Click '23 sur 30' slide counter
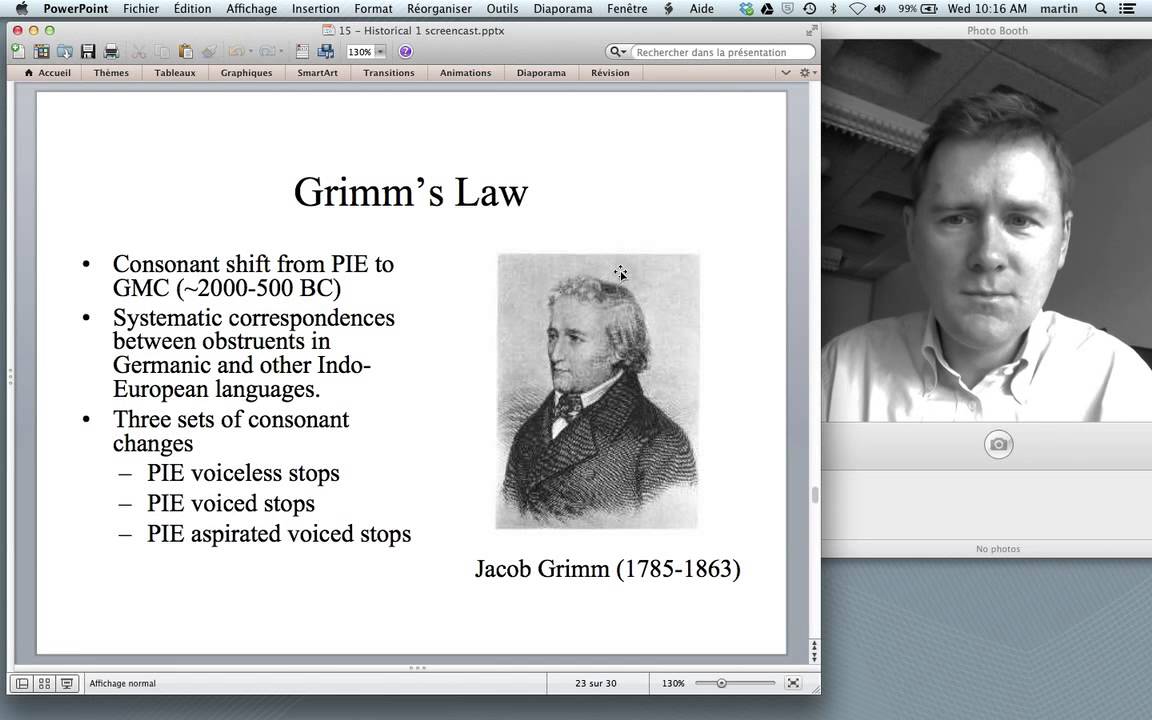This screenshot has height=720, width=1152. pyautogui.click(x=596, y=683)
